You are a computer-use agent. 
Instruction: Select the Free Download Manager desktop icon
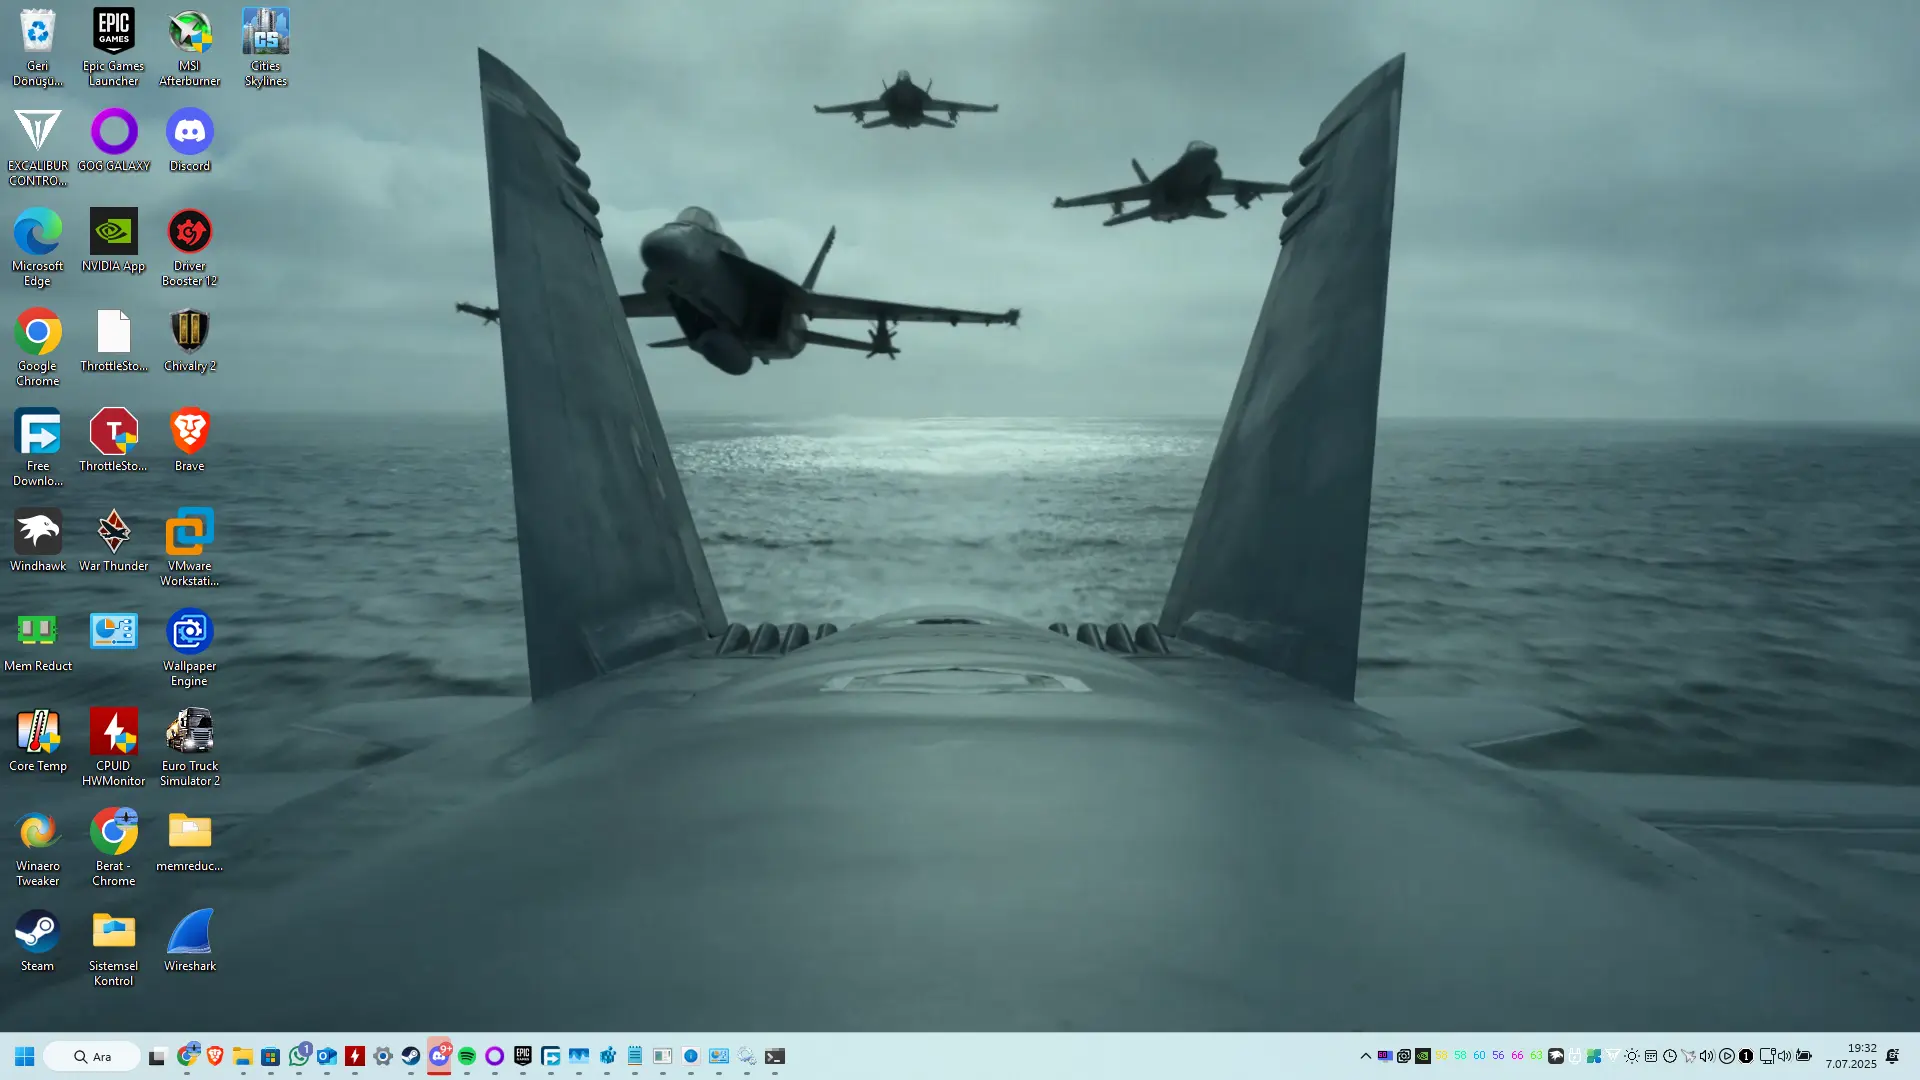(x=38, y=447)
